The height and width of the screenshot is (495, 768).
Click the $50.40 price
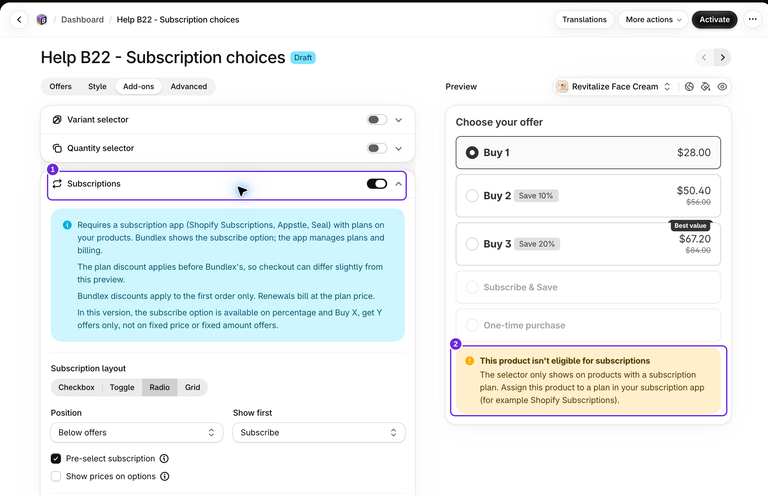point(694,190)
